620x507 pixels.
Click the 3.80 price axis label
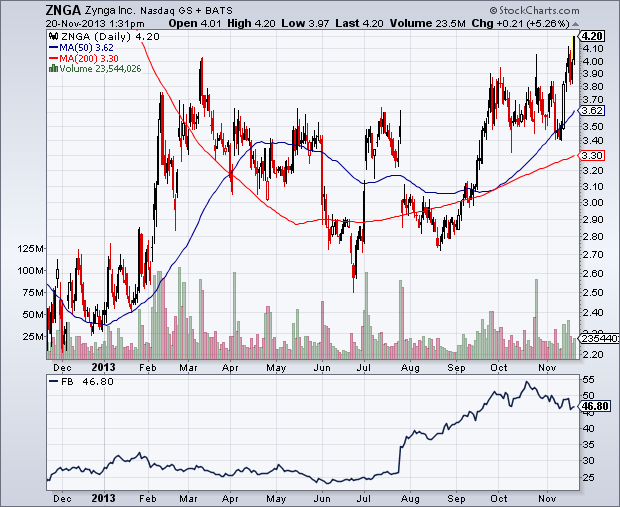[x=593, y=87]
